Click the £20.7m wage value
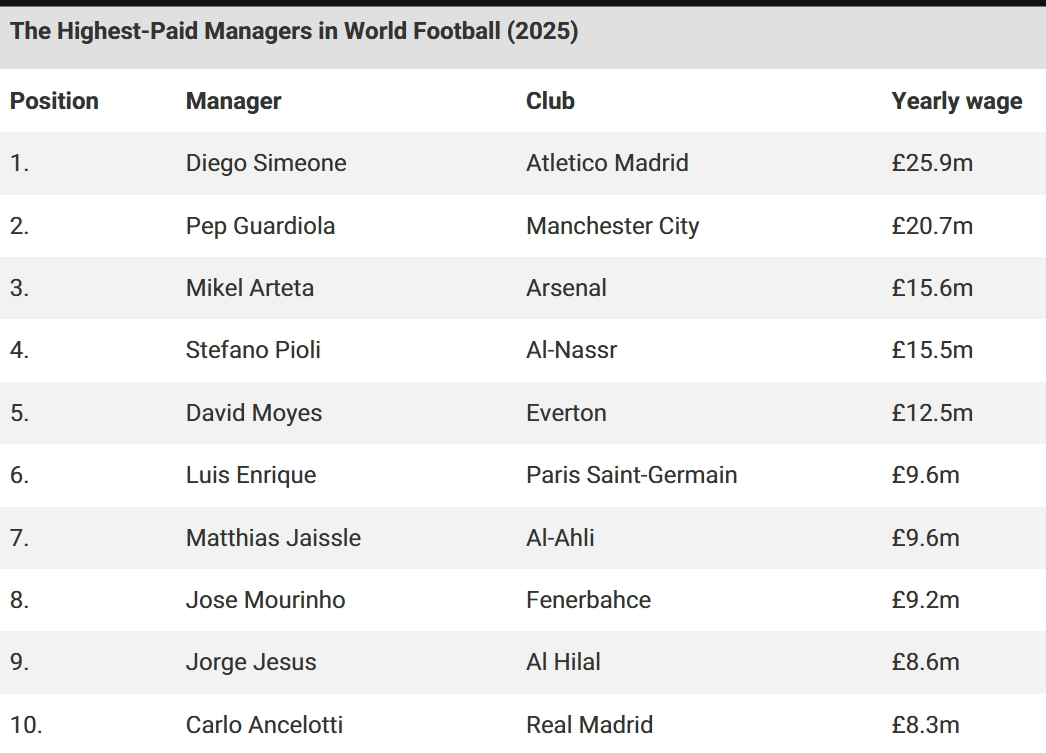Image resolution: width=1046 pixels, height=753 pixels. click(x=932, y=226)
